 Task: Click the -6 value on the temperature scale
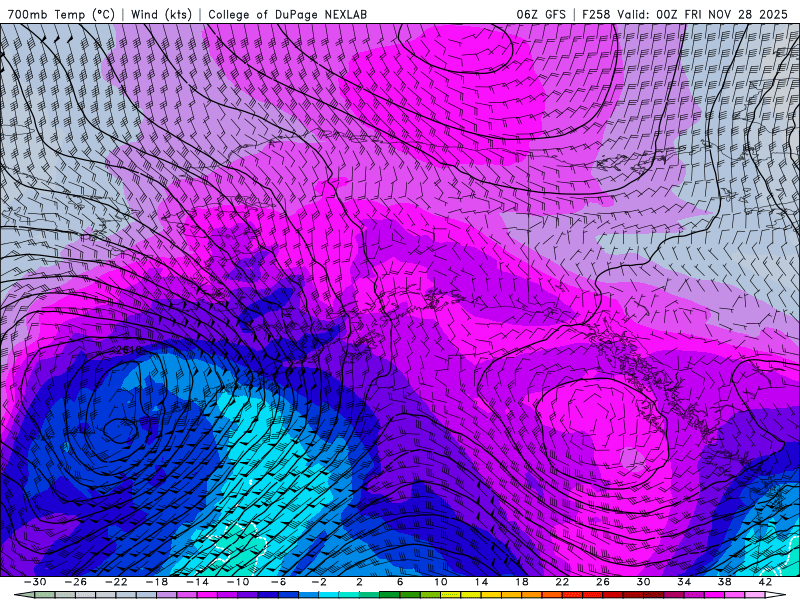click(278, 582)
